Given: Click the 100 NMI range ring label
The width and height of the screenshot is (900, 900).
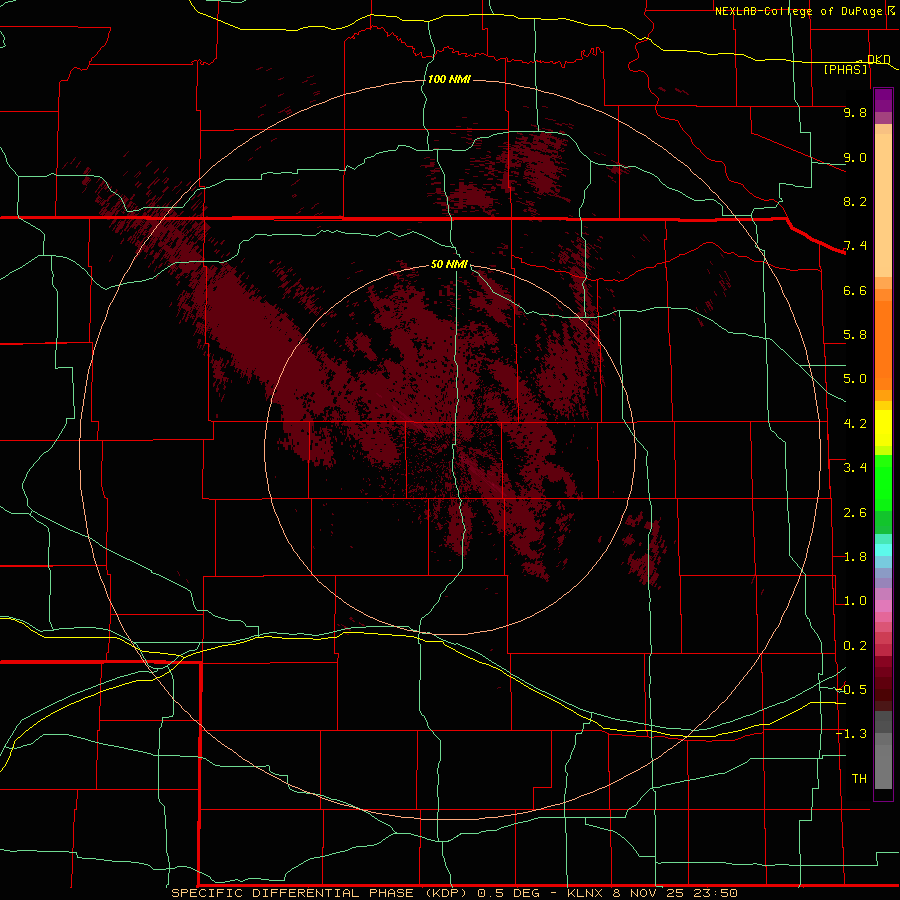Looking at the screenshot, I should [x=449, y=79].
